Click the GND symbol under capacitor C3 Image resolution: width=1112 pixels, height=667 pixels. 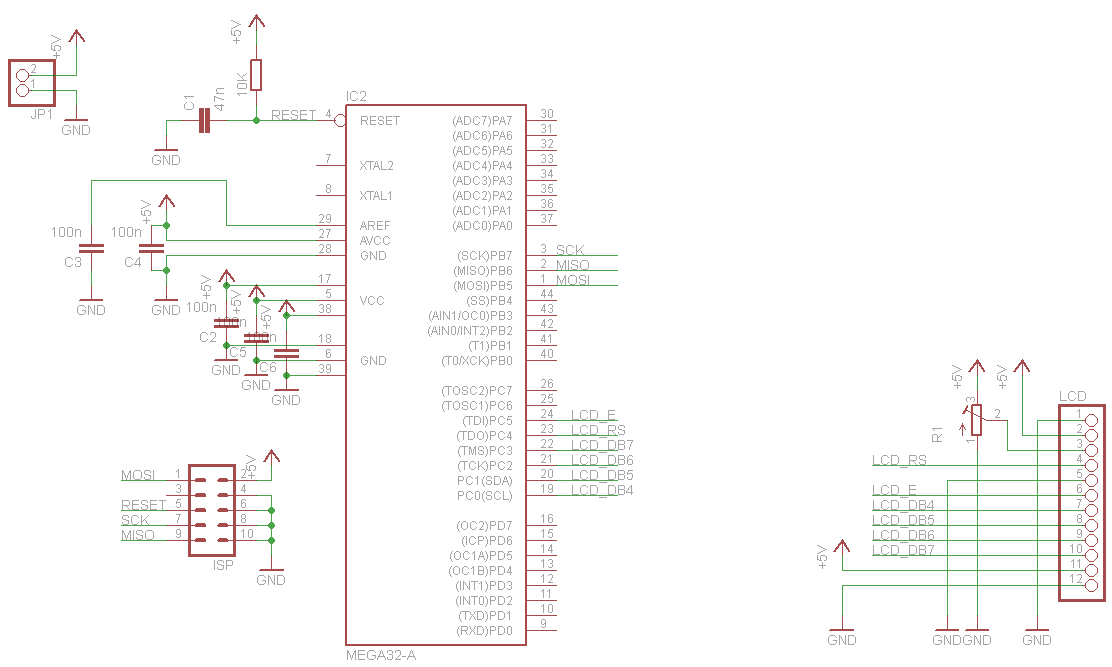coord(91,306)
